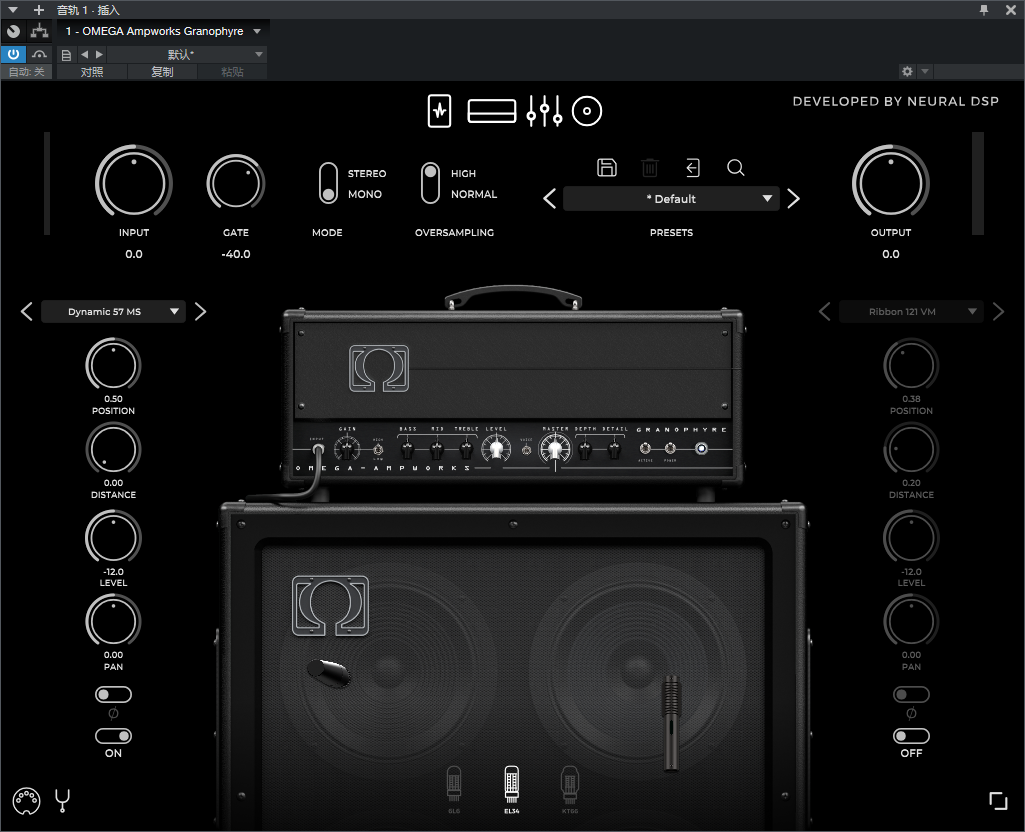Search presets with the magnifier icon
The image size is (1025, 832).
pyautogui.click(x=735, y=168)
